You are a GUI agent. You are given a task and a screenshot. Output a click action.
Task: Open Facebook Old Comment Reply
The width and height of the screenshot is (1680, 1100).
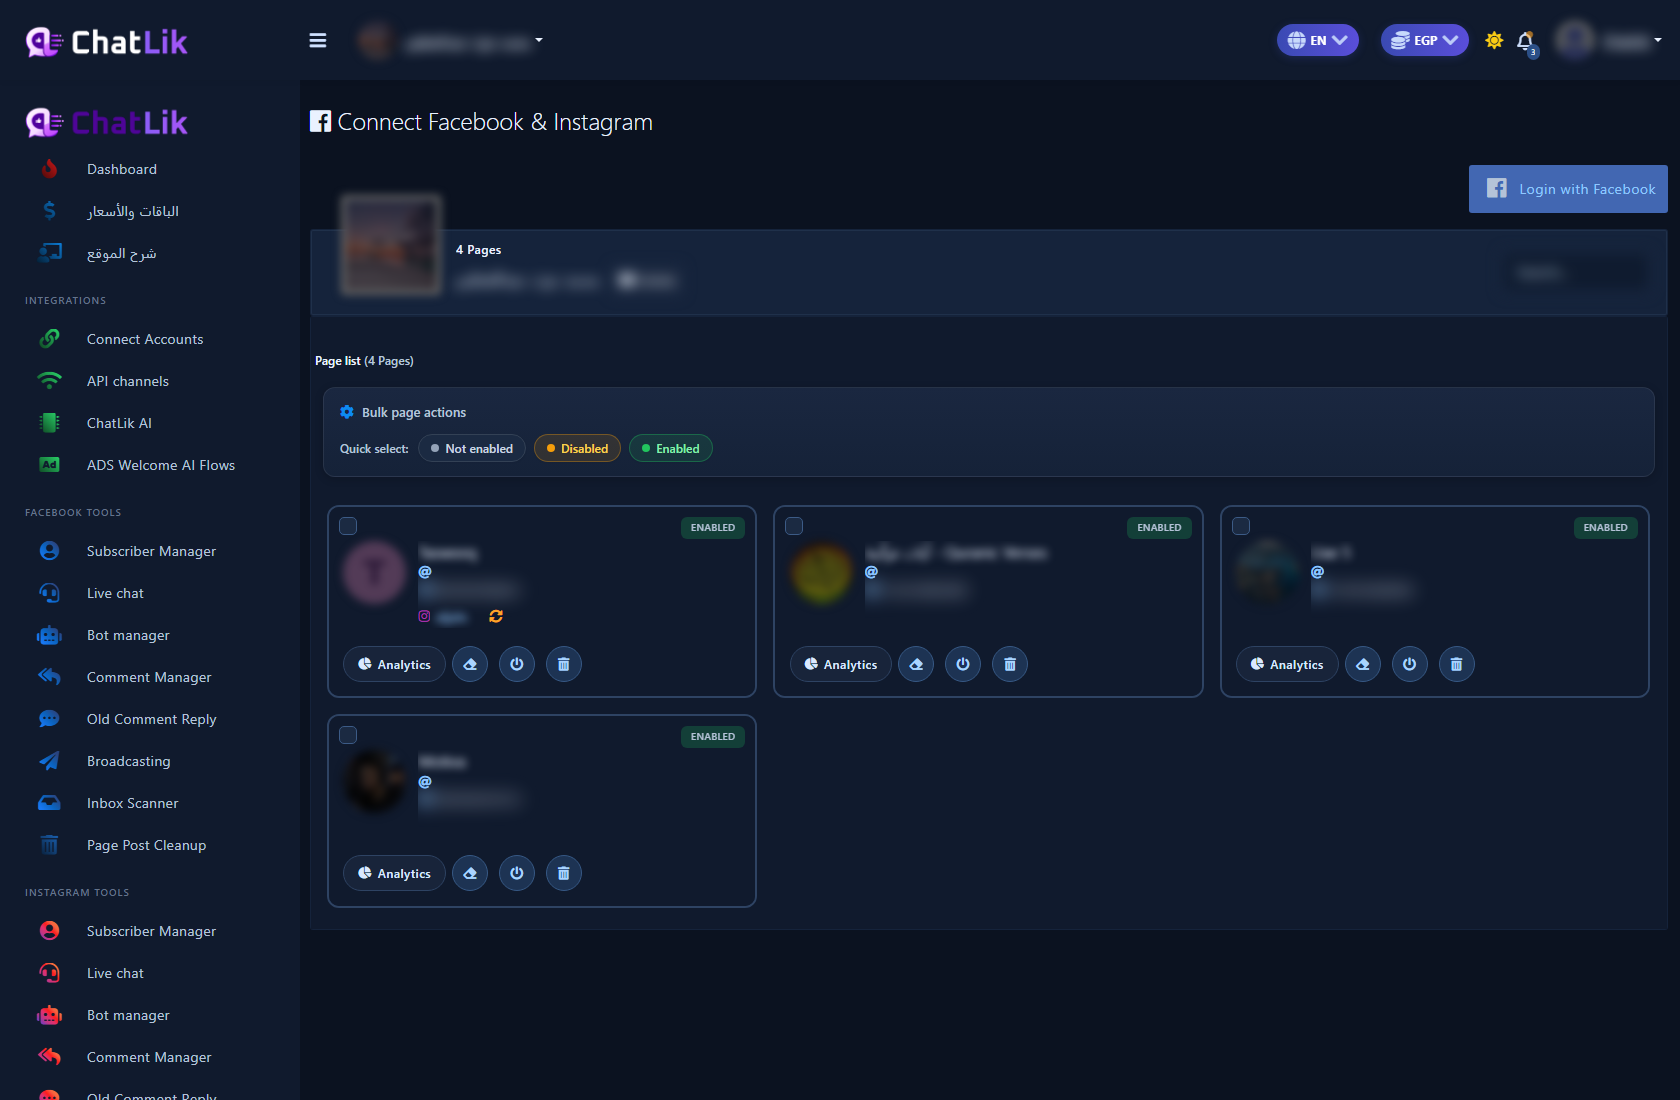(151, 719)
